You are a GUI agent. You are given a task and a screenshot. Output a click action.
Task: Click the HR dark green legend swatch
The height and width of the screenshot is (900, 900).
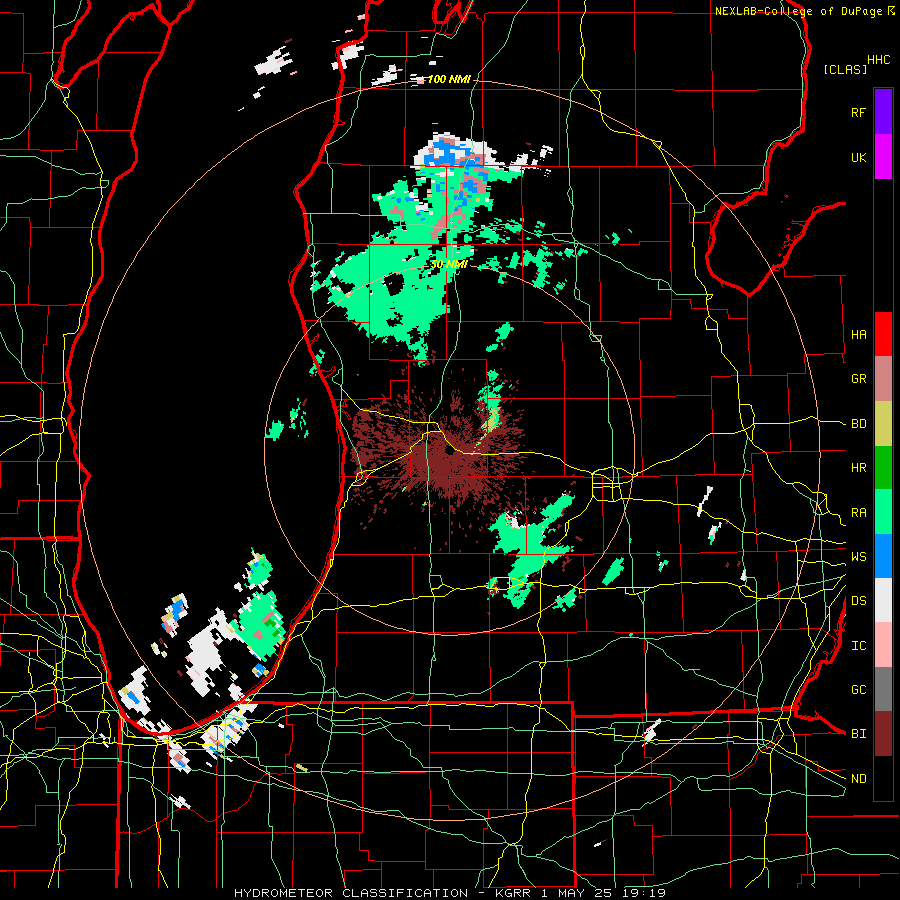[x=883, y=468]
